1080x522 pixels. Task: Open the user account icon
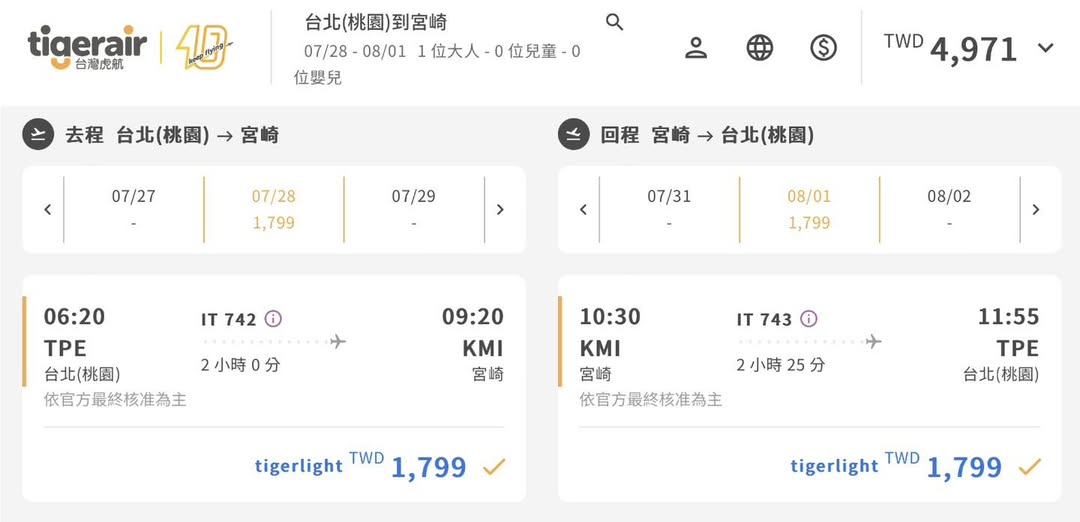tap(696, 47)
